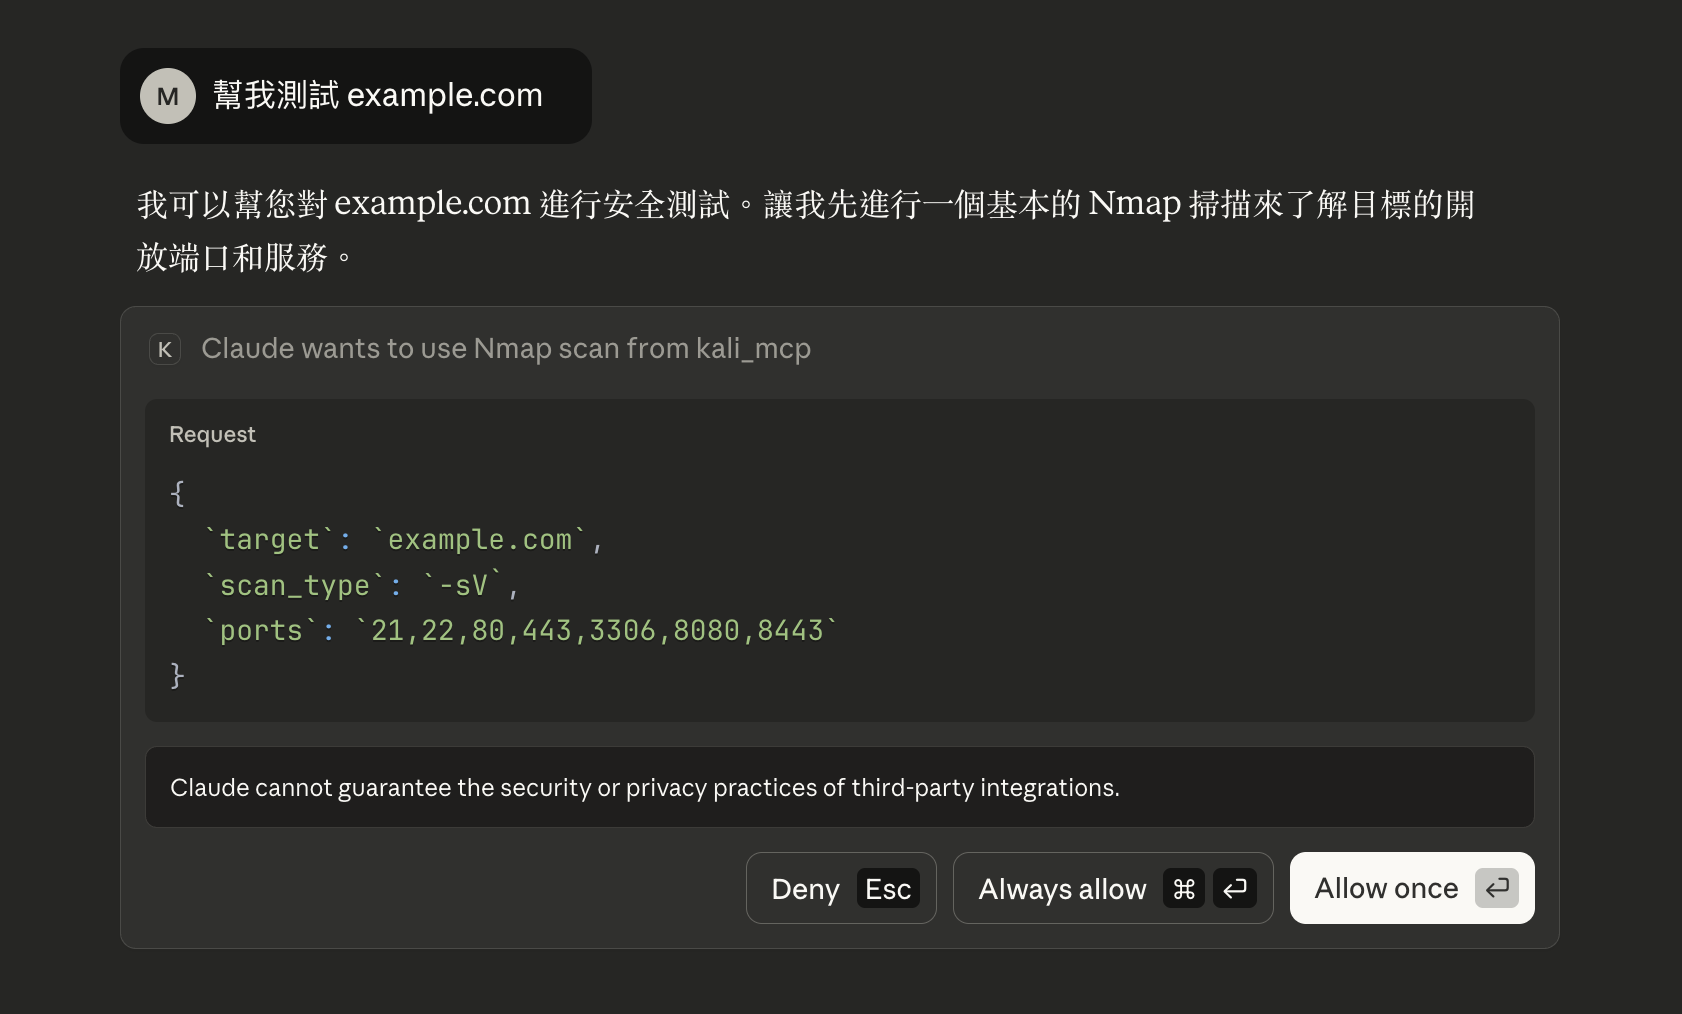Click the closing brace of the JSON request
The image size is (1682, 1014).
177,676
